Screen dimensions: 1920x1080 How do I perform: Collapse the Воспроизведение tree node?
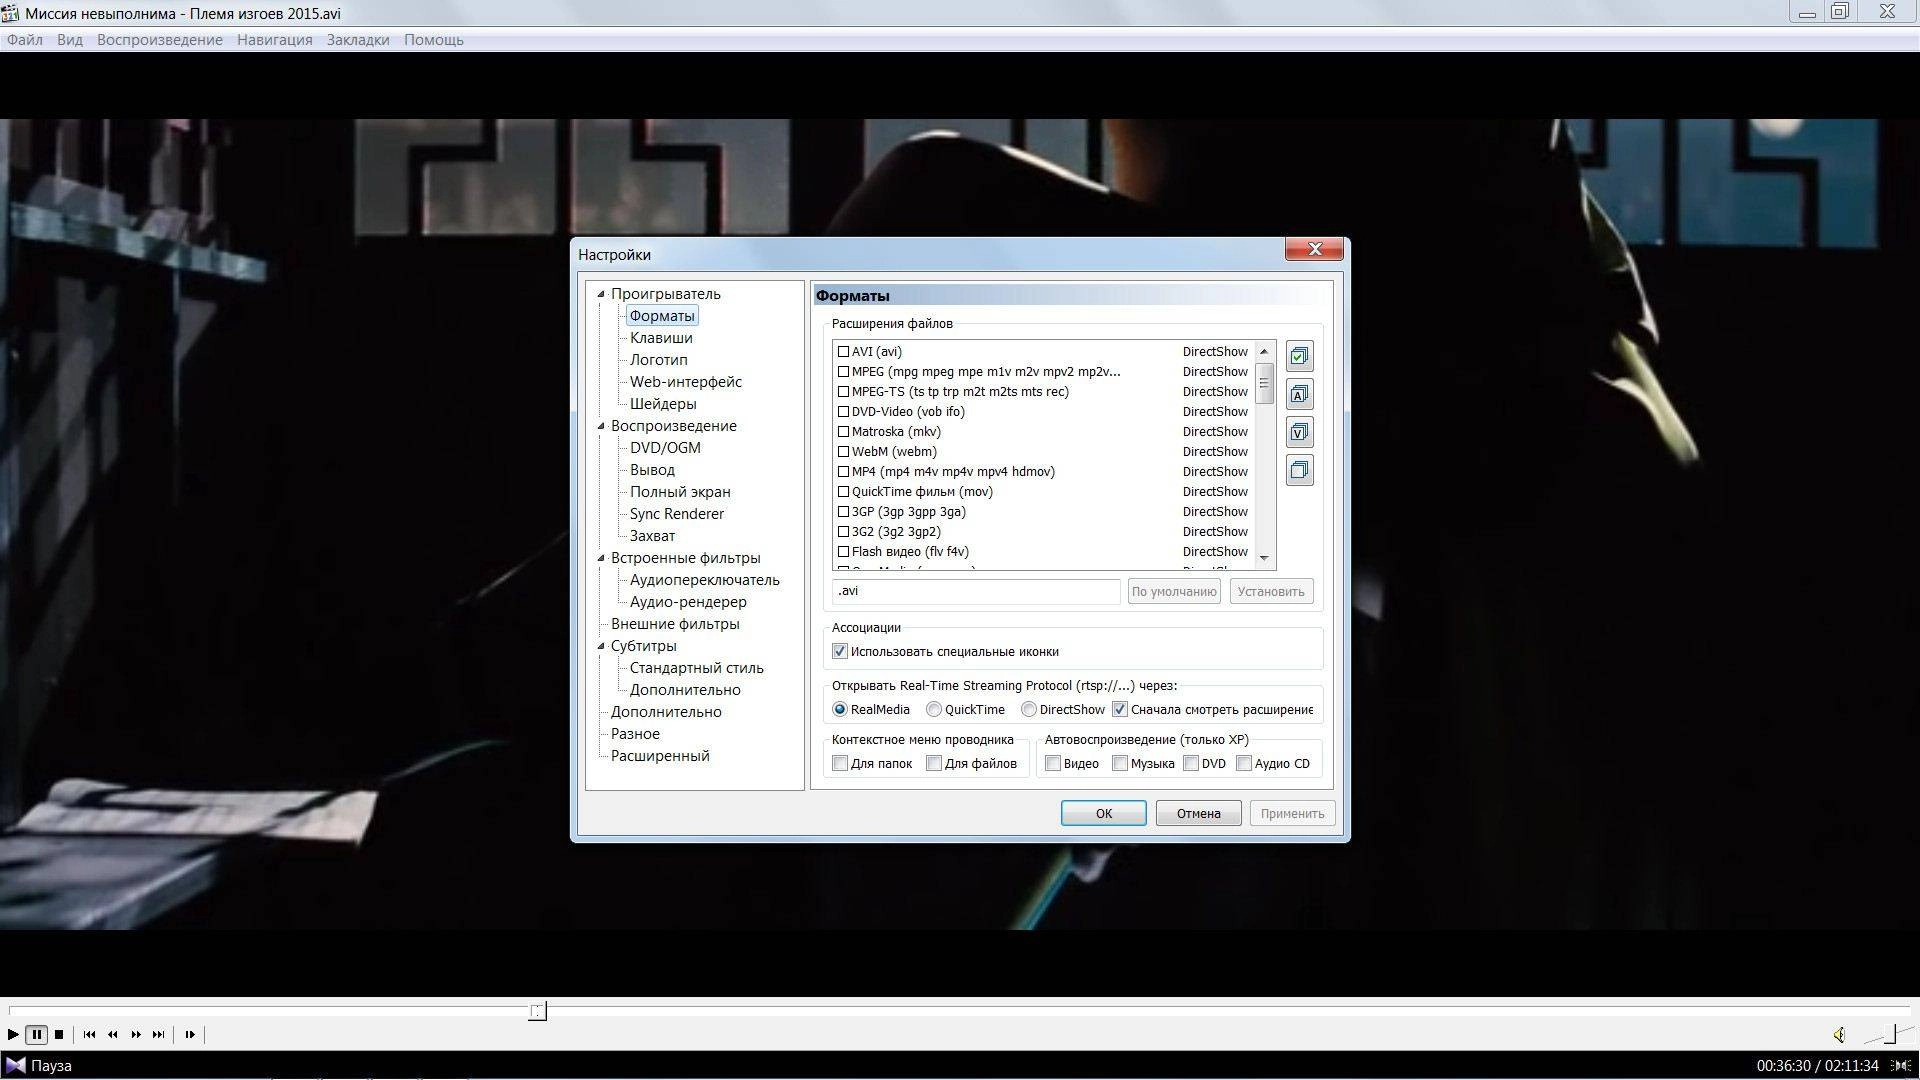tap(601, 426)
